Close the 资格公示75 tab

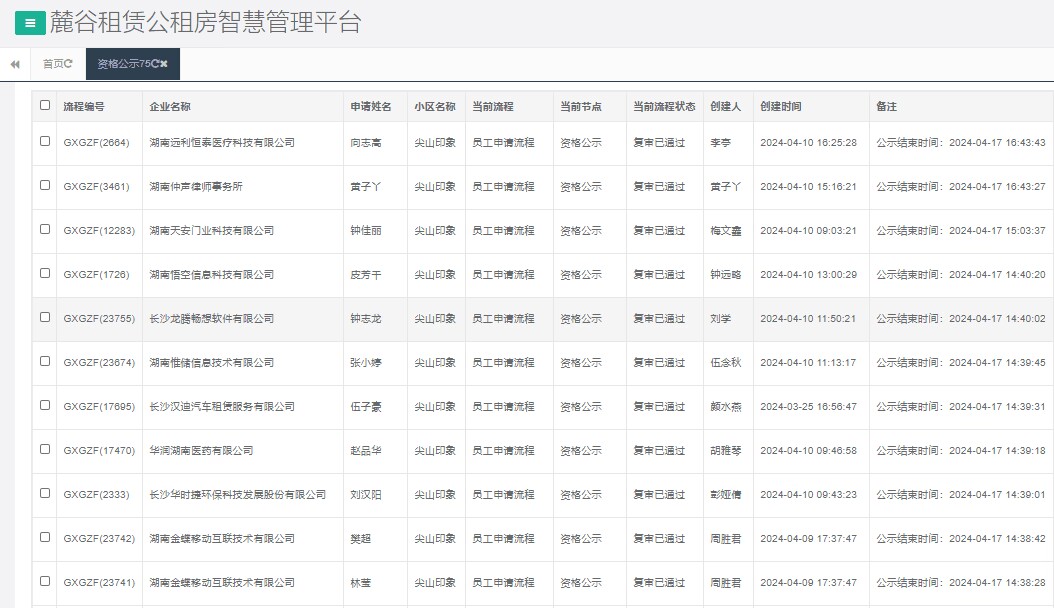click(164, 63)
